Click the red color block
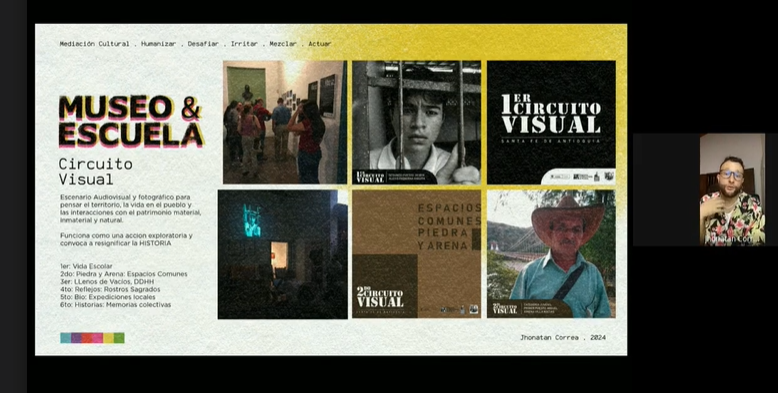The width and height of the screenshot is (778, 393). coord(87,338)
